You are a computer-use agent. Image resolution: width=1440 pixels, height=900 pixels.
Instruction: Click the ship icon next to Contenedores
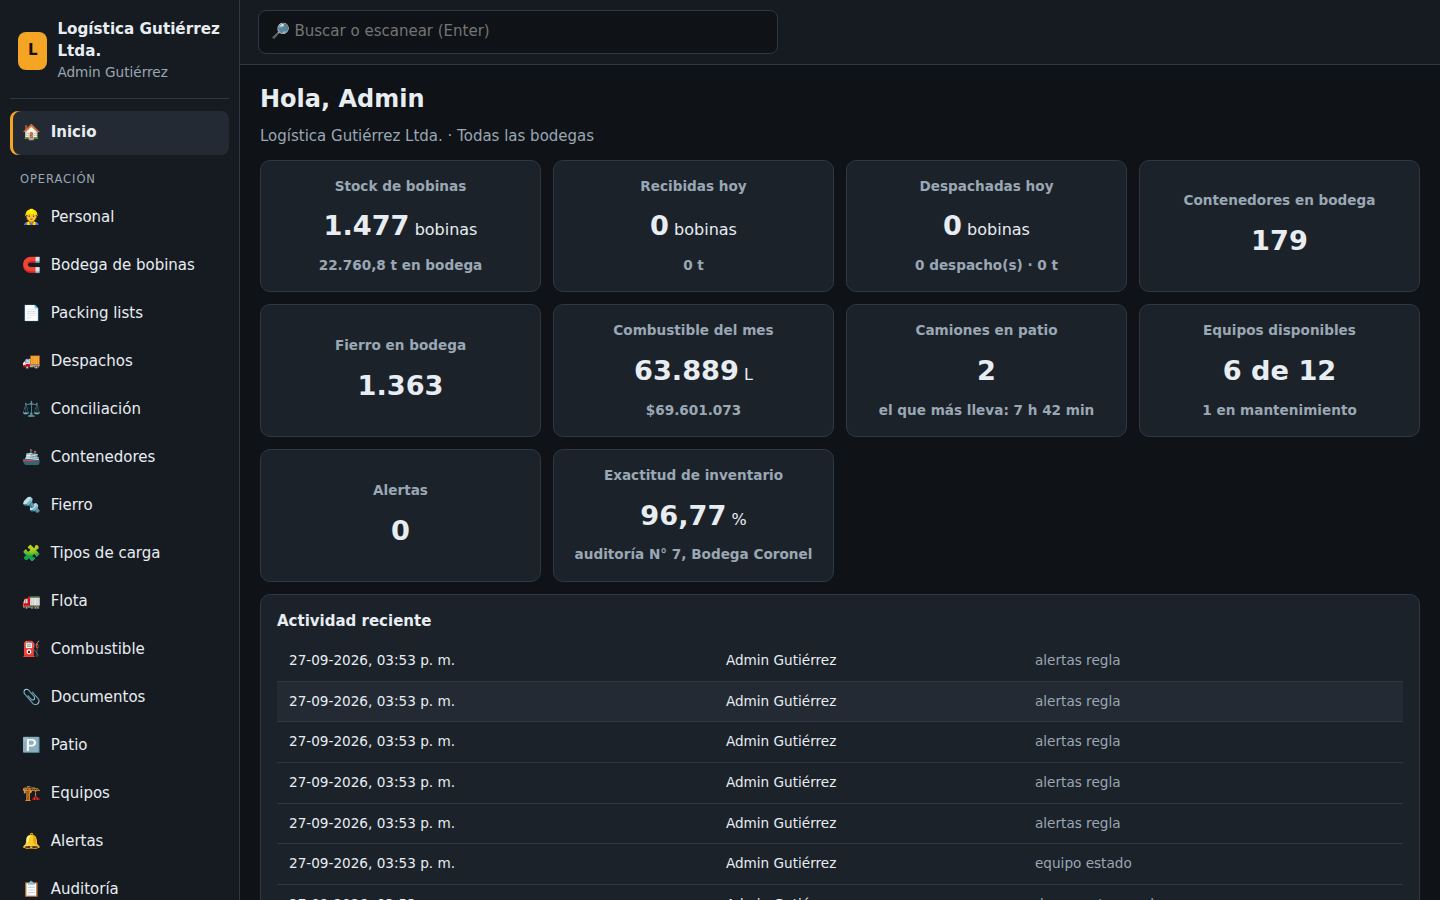pyautogui.click(x=31, y=457)
